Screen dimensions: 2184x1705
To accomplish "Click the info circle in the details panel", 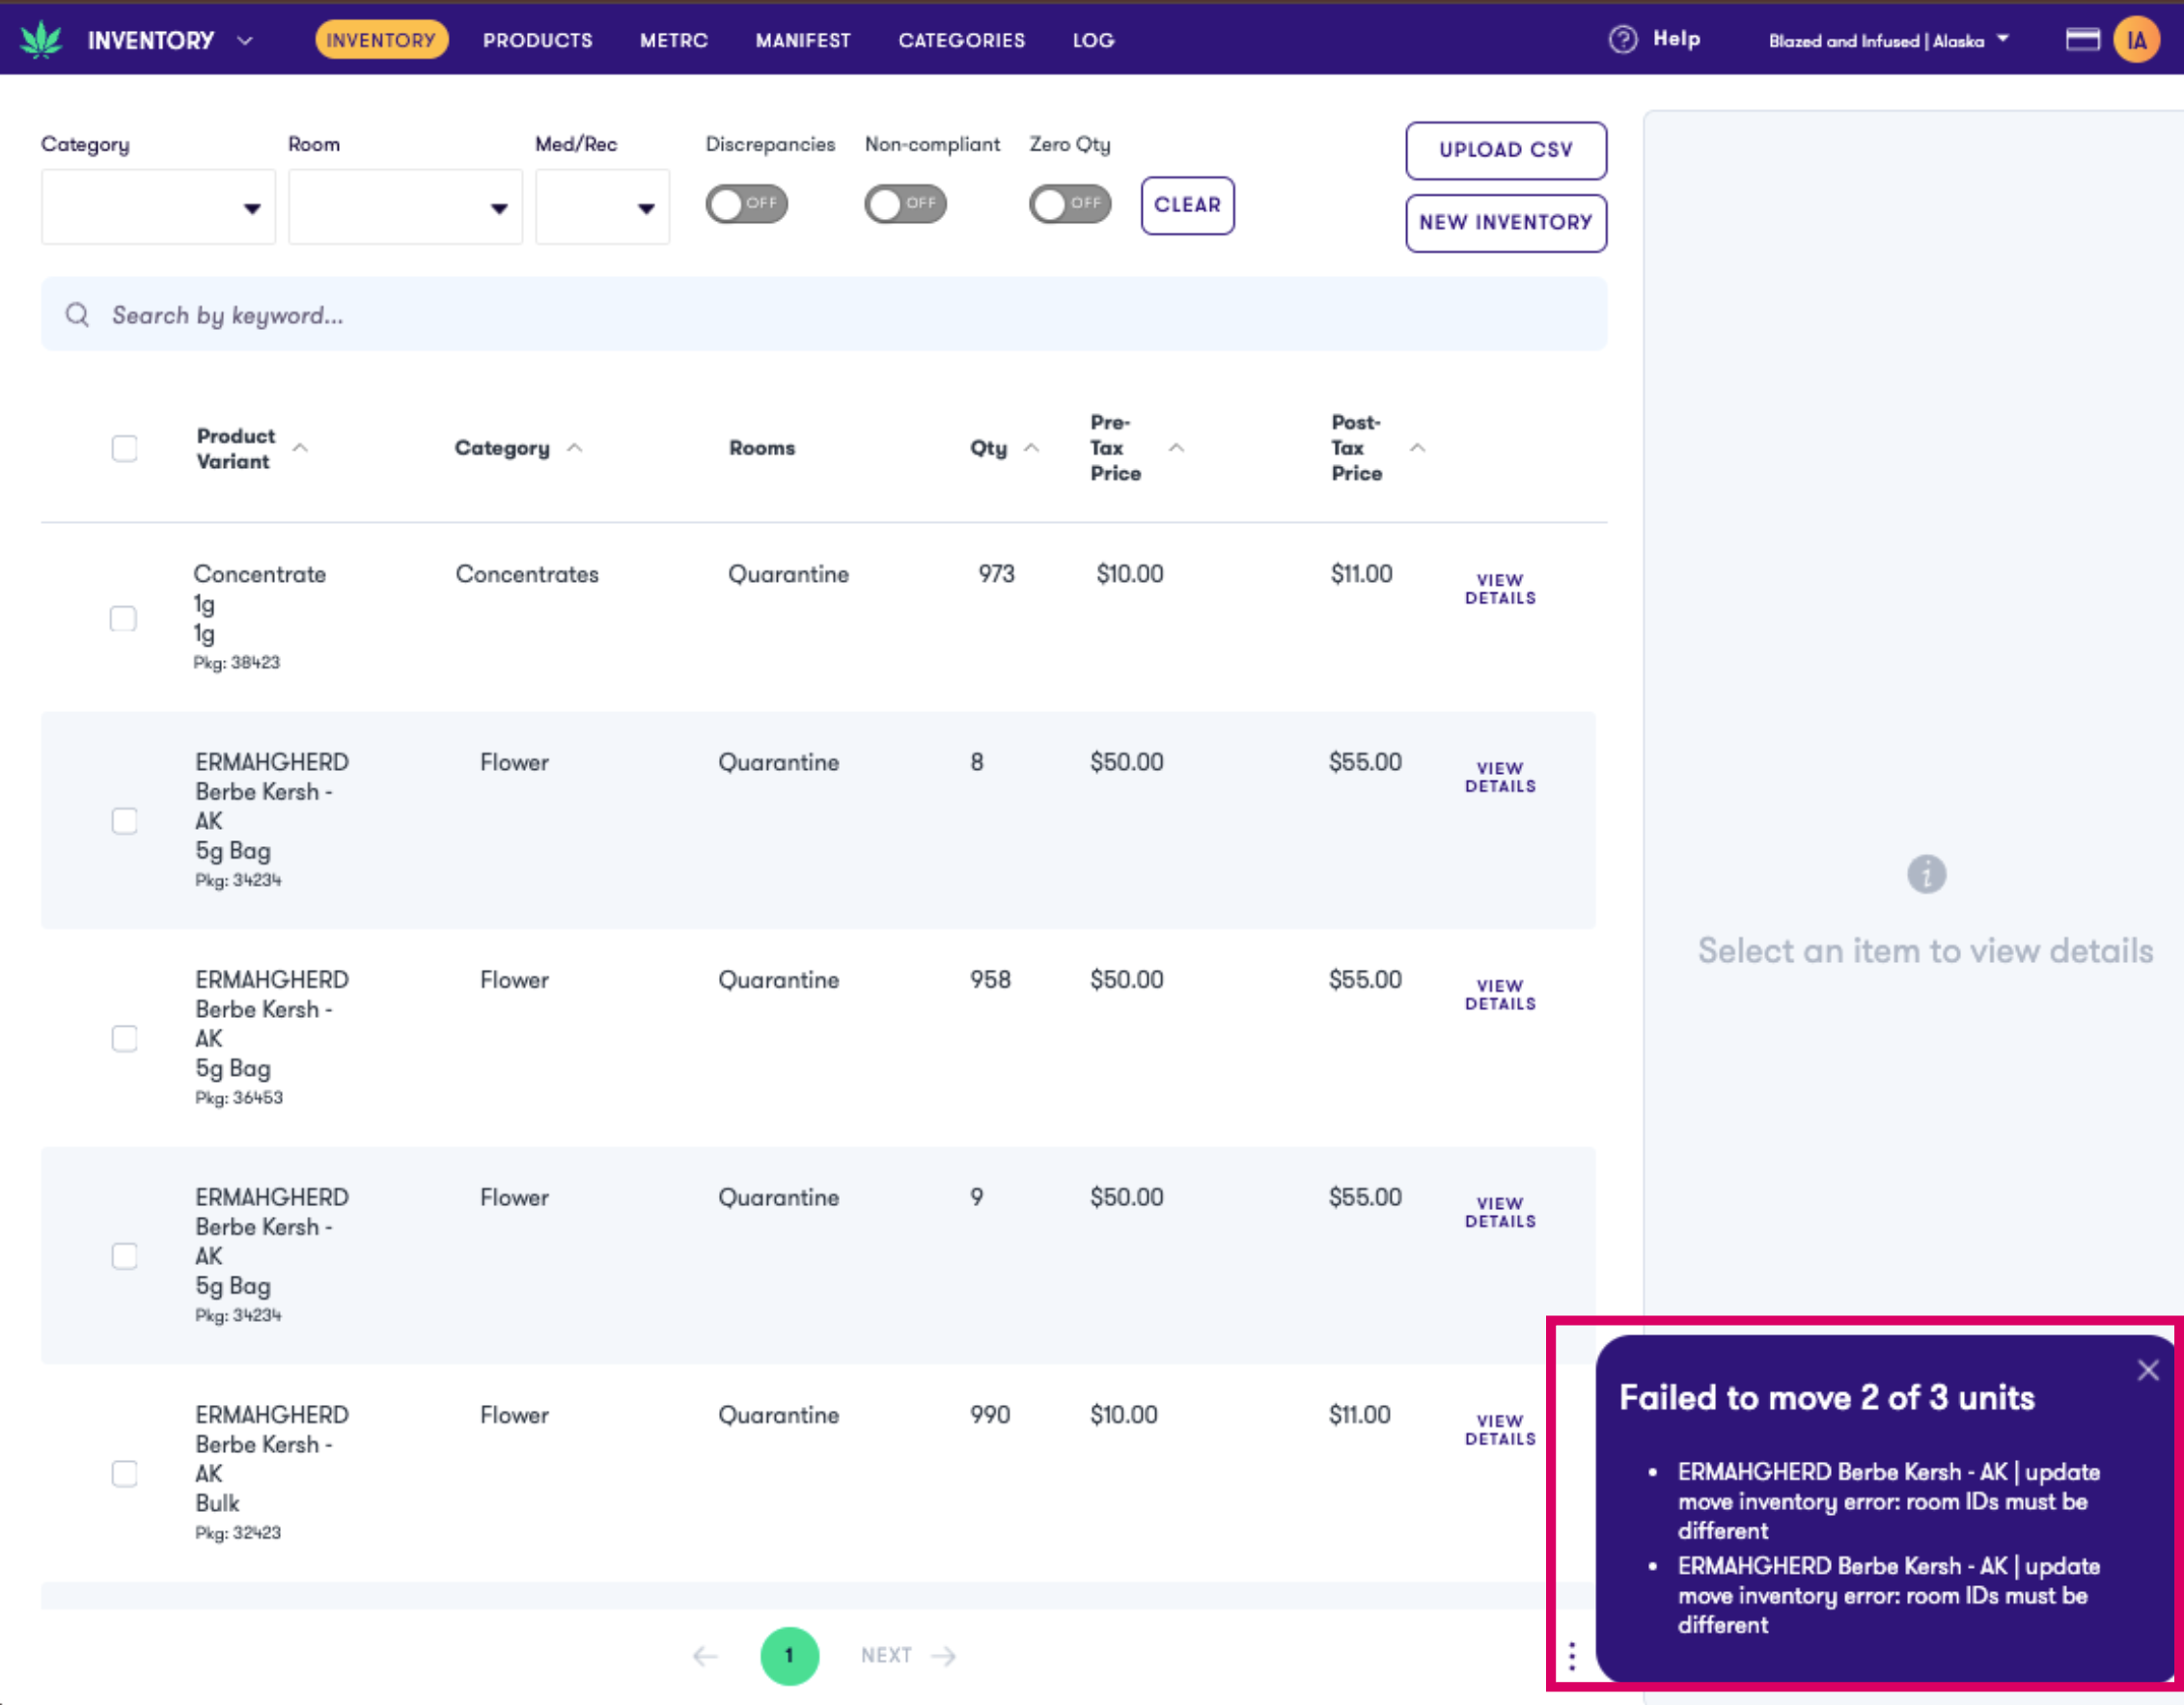I will 1925,873.
